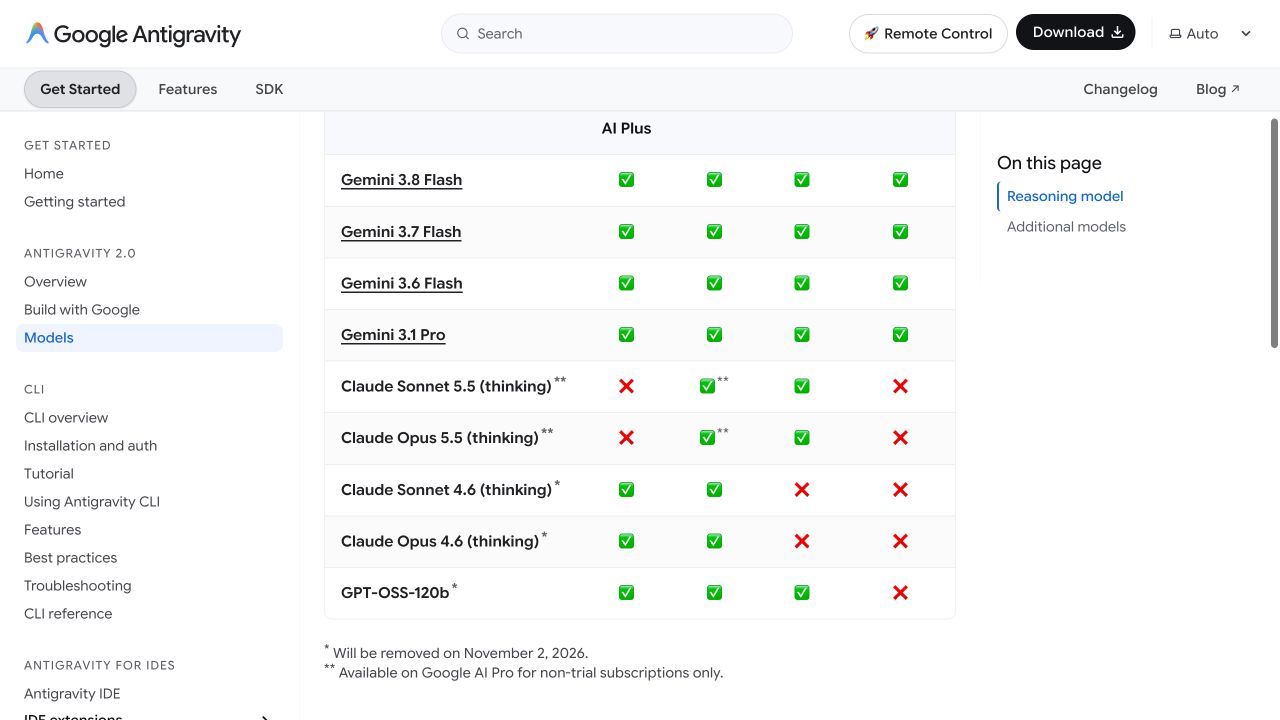Open the Gemini 3.8 Flash model link

pyautogui.click(x=401, y=180)
